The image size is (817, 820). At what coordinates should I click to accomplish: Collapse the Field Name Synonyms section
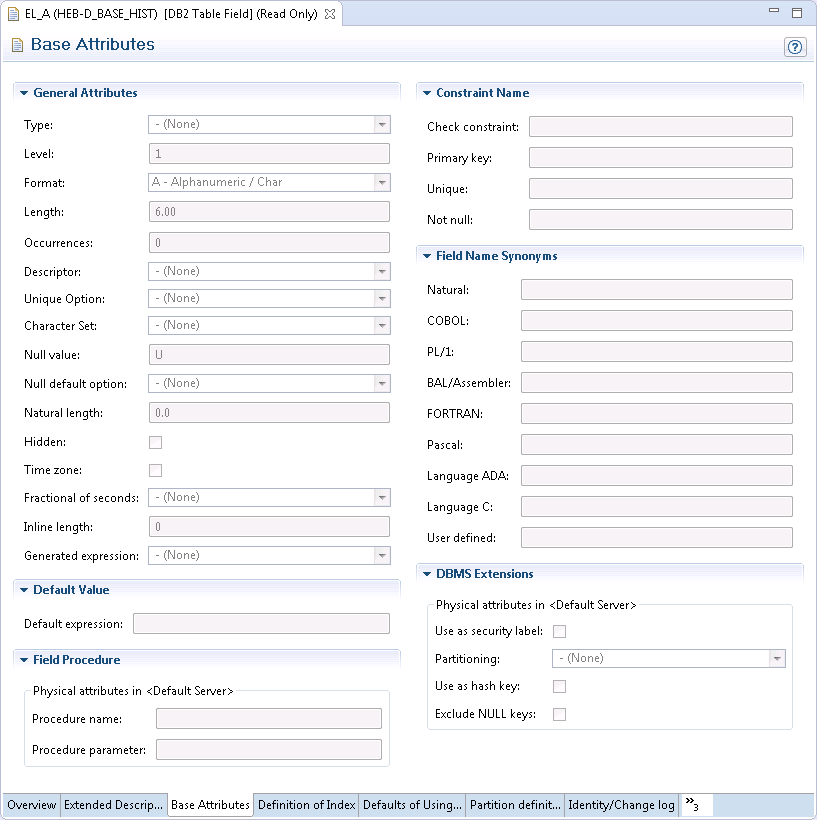coord(426,256)
